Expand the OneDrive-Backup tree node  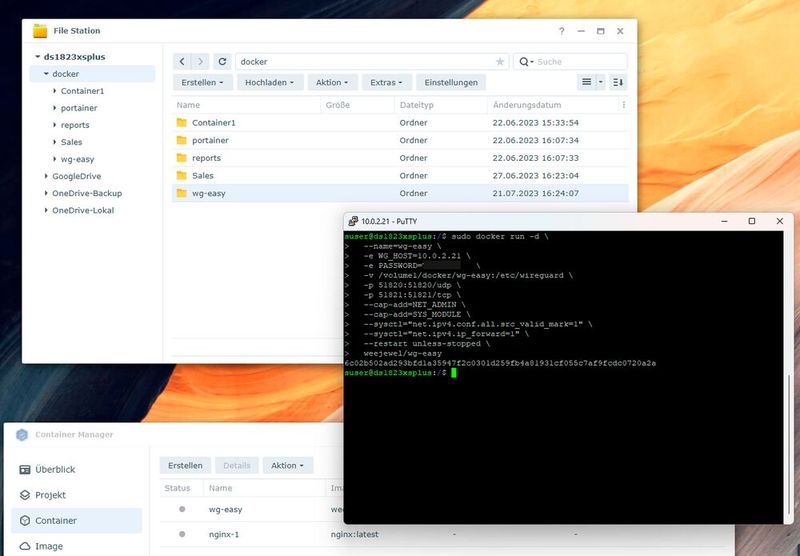point(46,193)
